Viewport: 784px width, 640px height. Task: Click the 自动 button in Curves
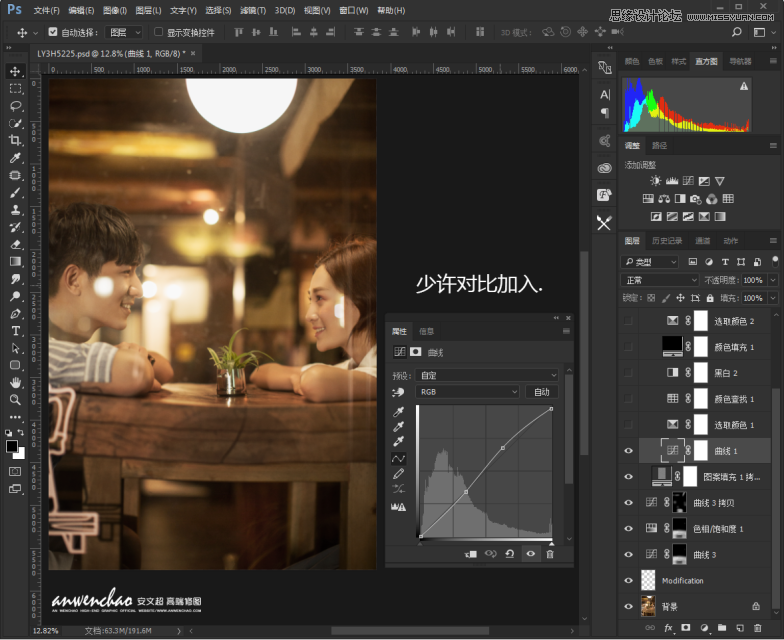(x=542, y=392)
